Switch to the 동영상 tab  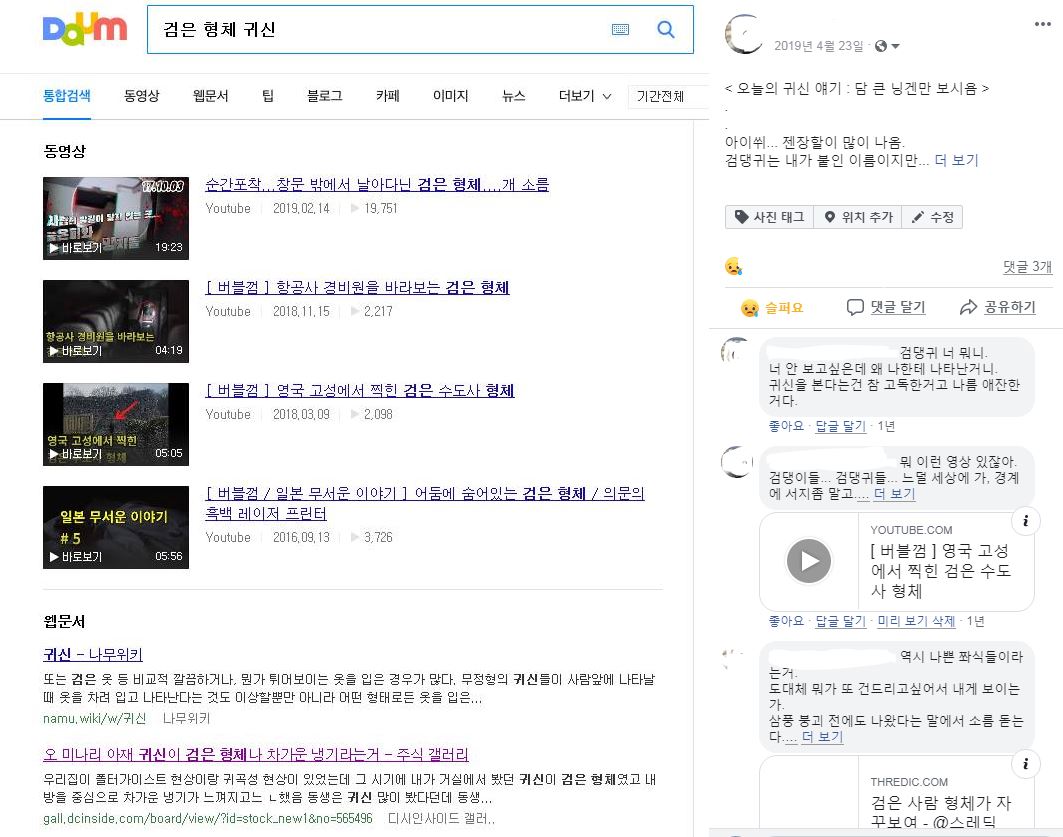141,96
